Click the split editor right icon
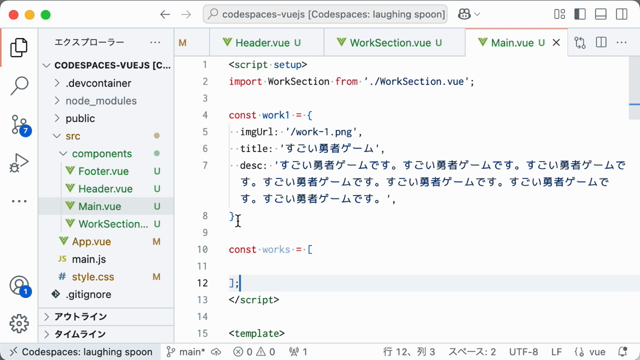This screenshot has width=640, height=360. [601, 42]
